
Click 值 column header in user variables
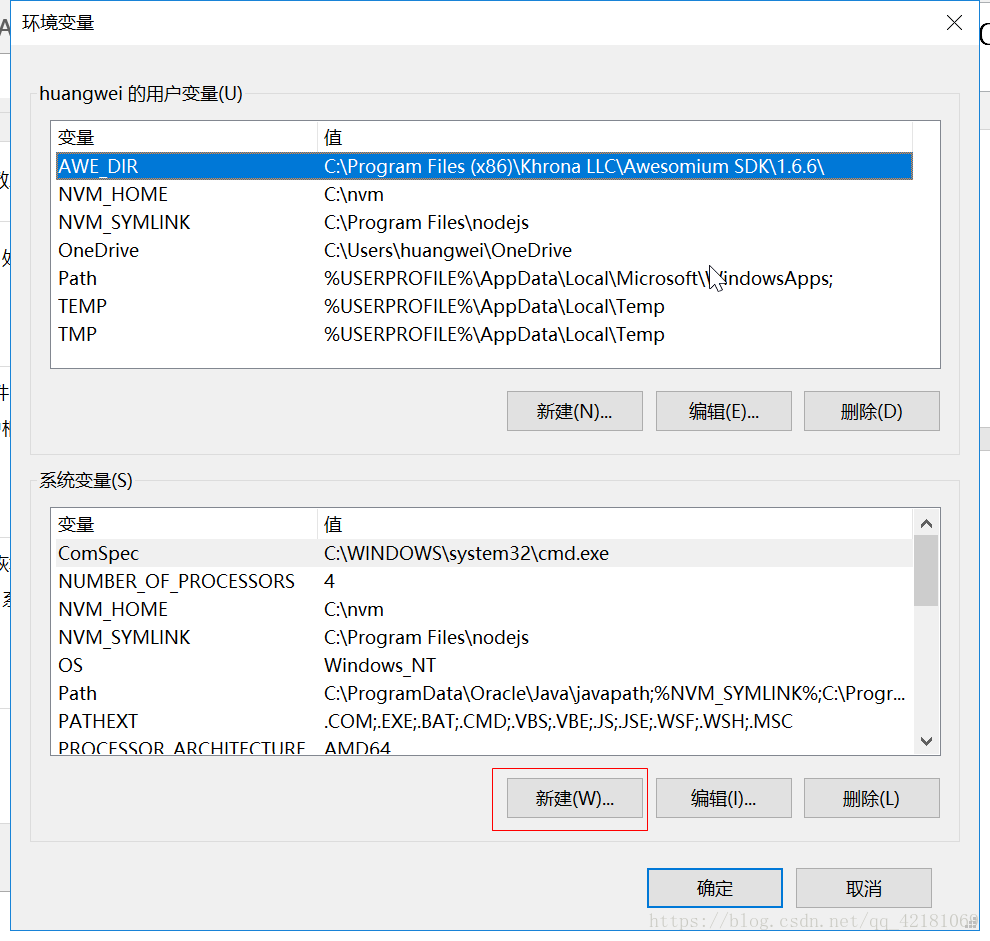pos(615,137)
